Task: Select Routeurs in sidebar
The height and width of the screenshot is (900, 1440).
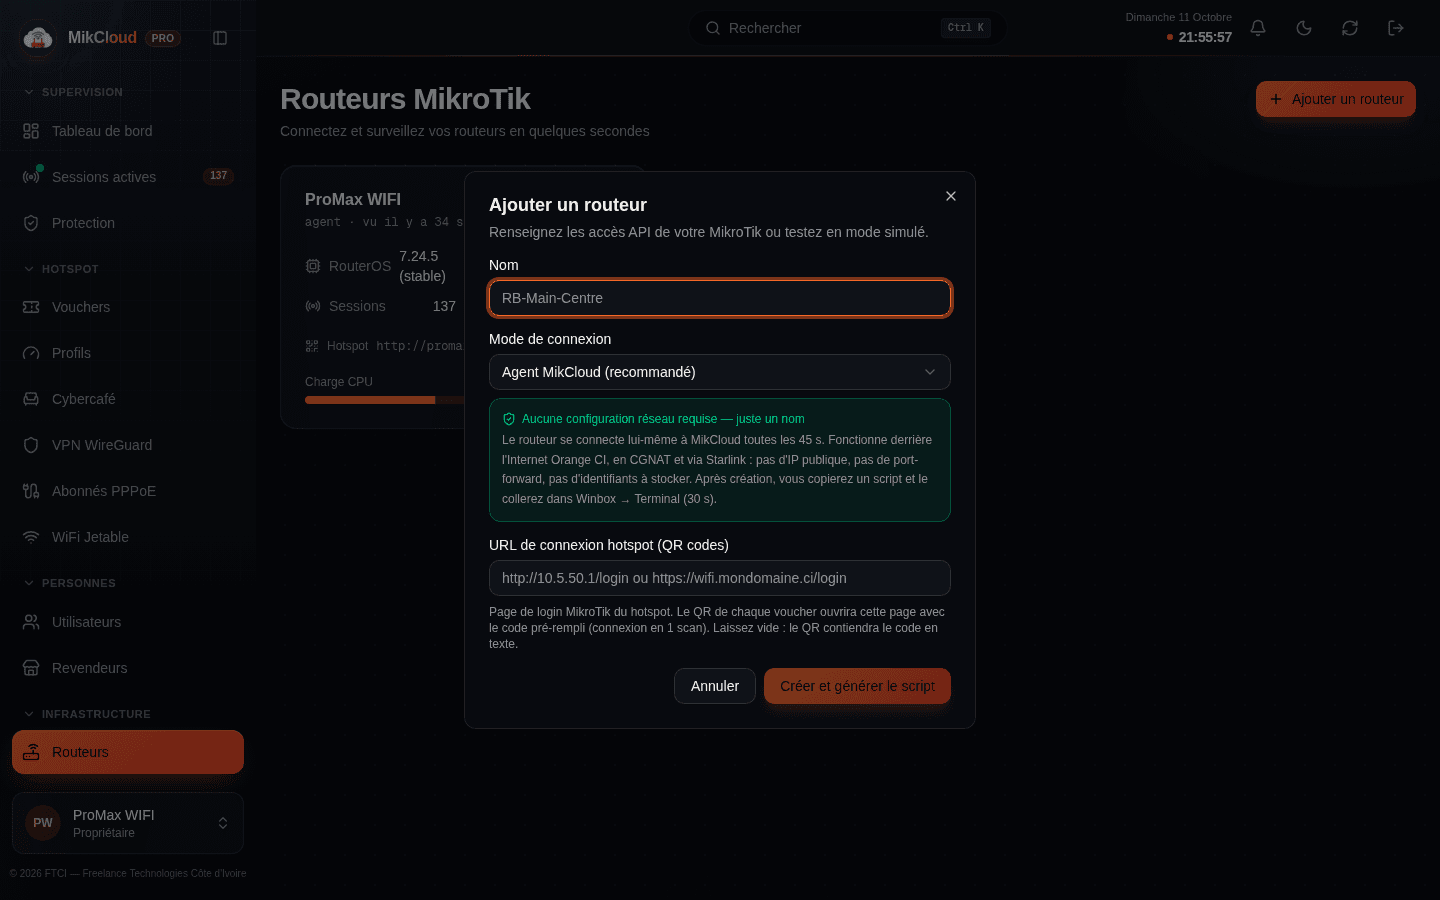Action: pyautogui.click(x=128, y=752)
